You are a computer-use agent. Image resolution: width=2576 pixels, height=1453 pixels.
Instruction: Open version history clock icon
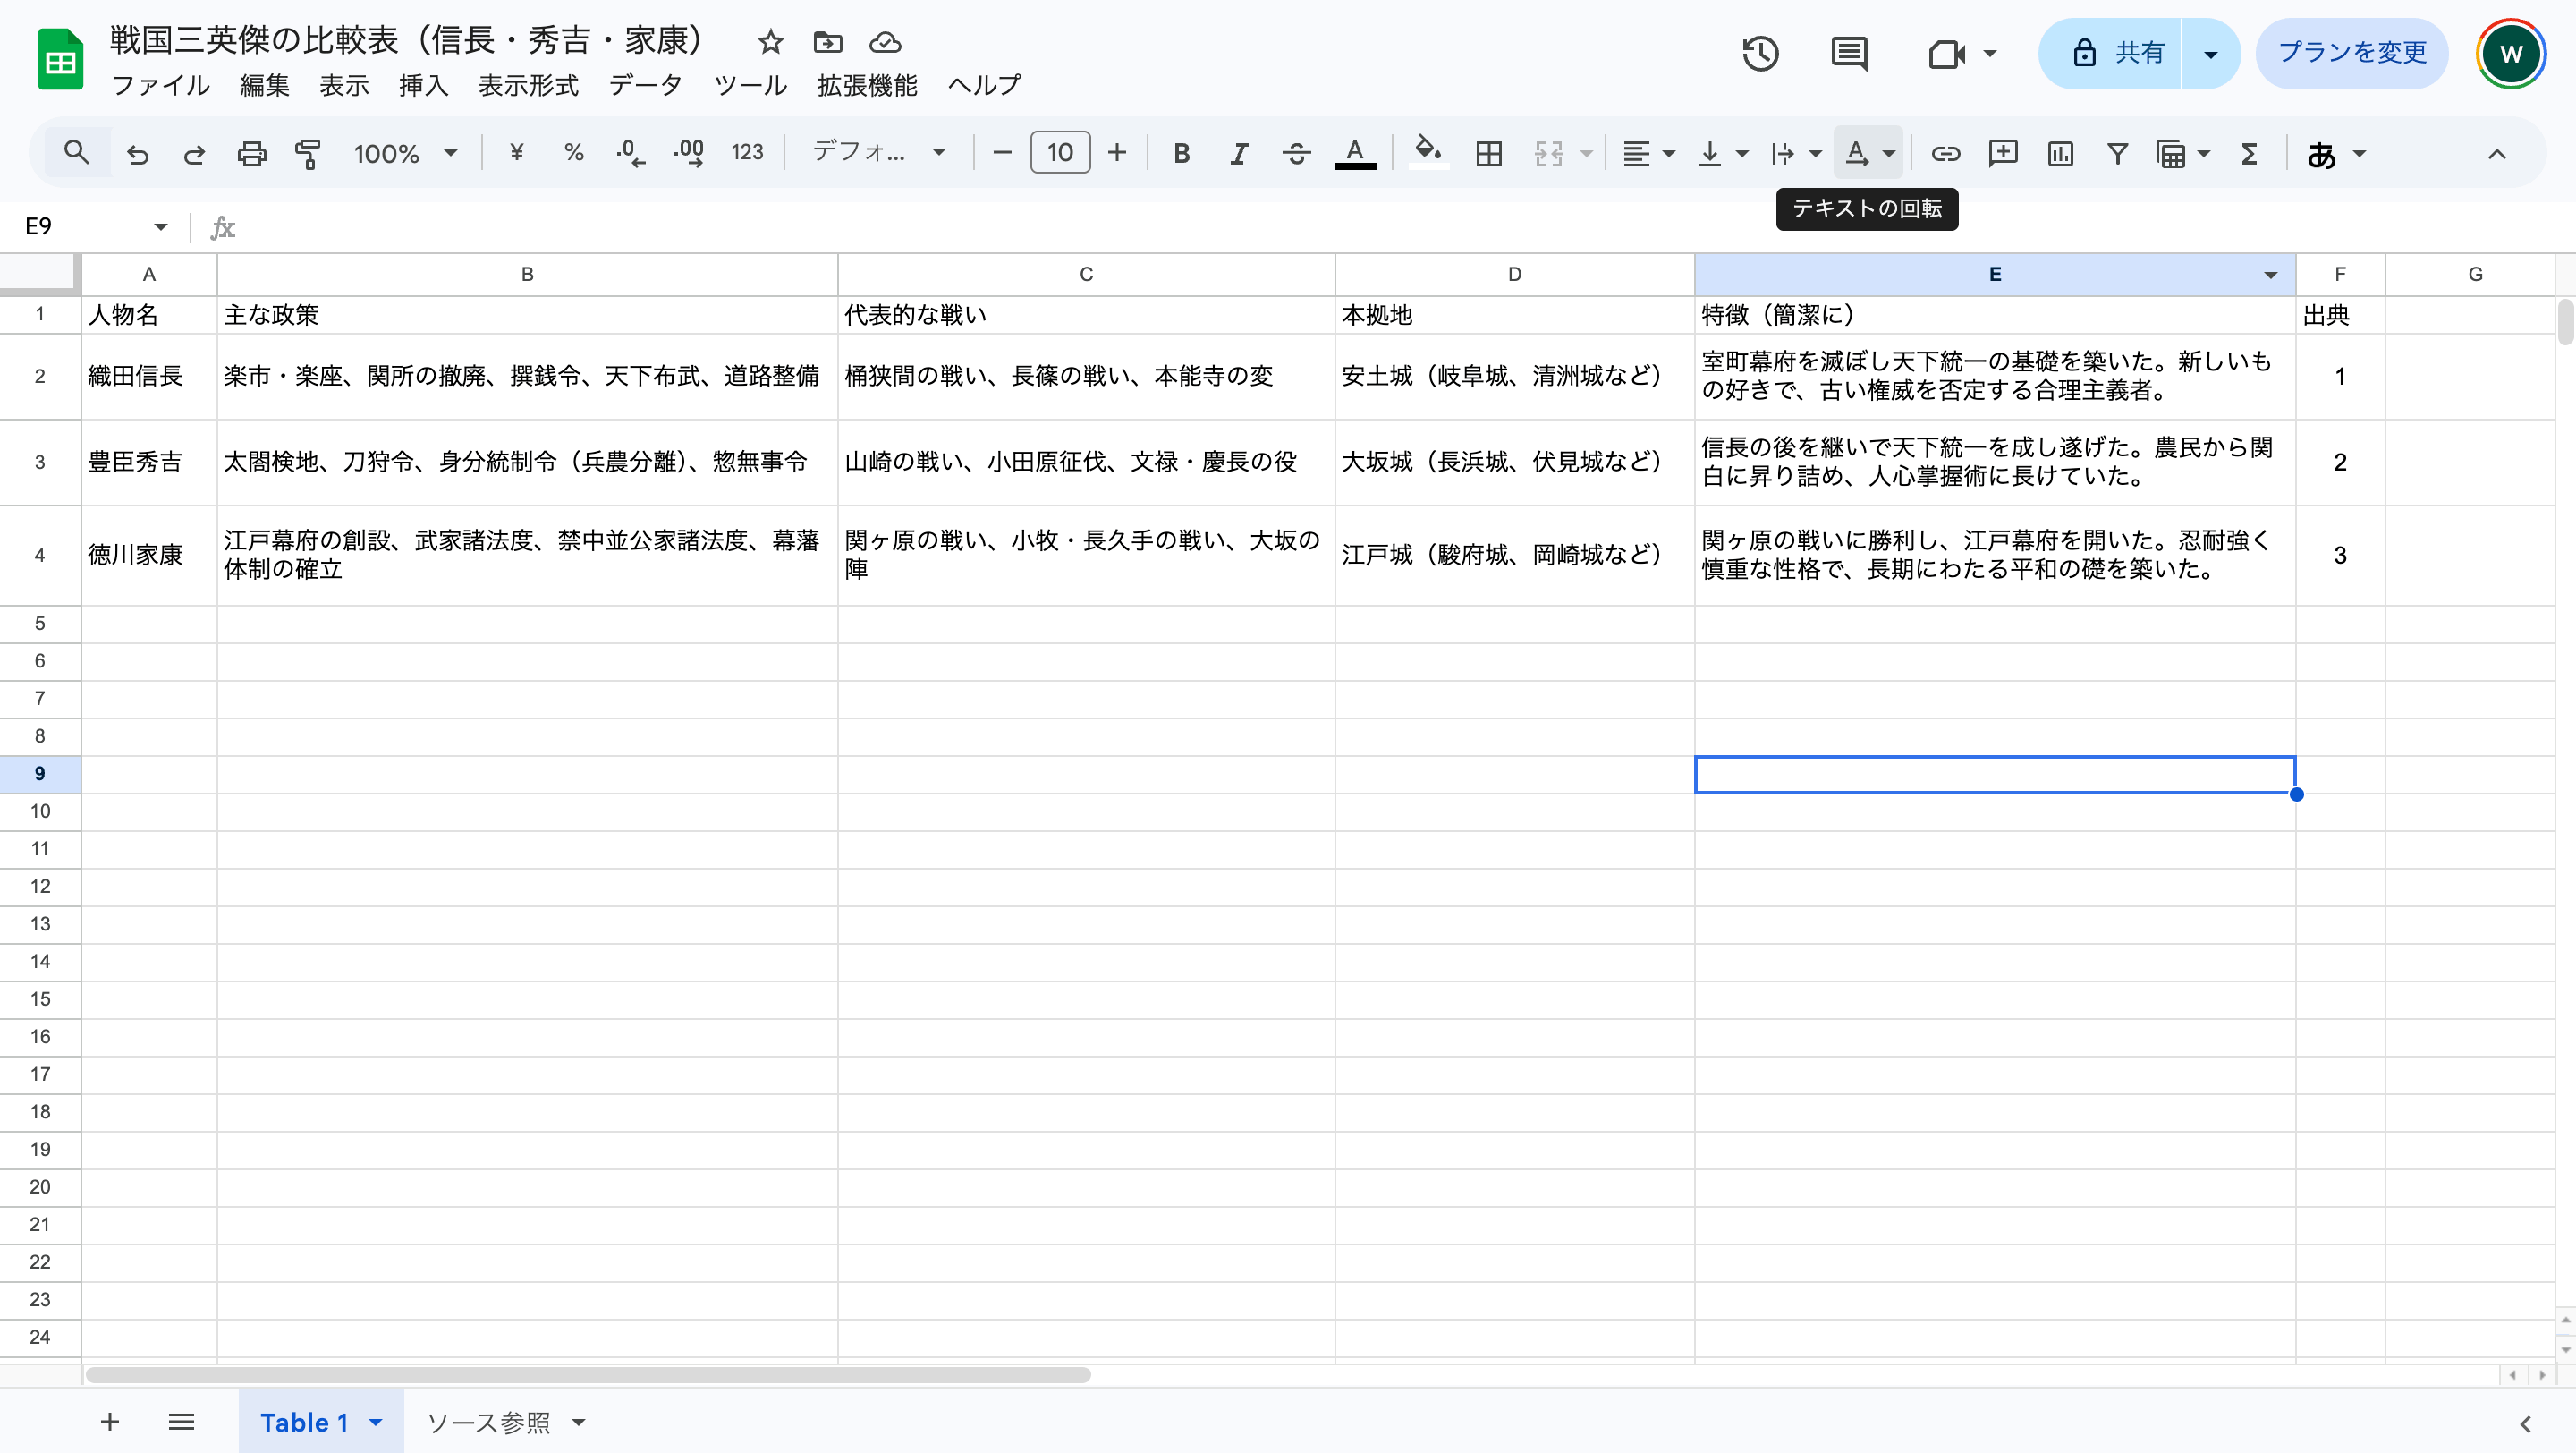point(1760,53)
